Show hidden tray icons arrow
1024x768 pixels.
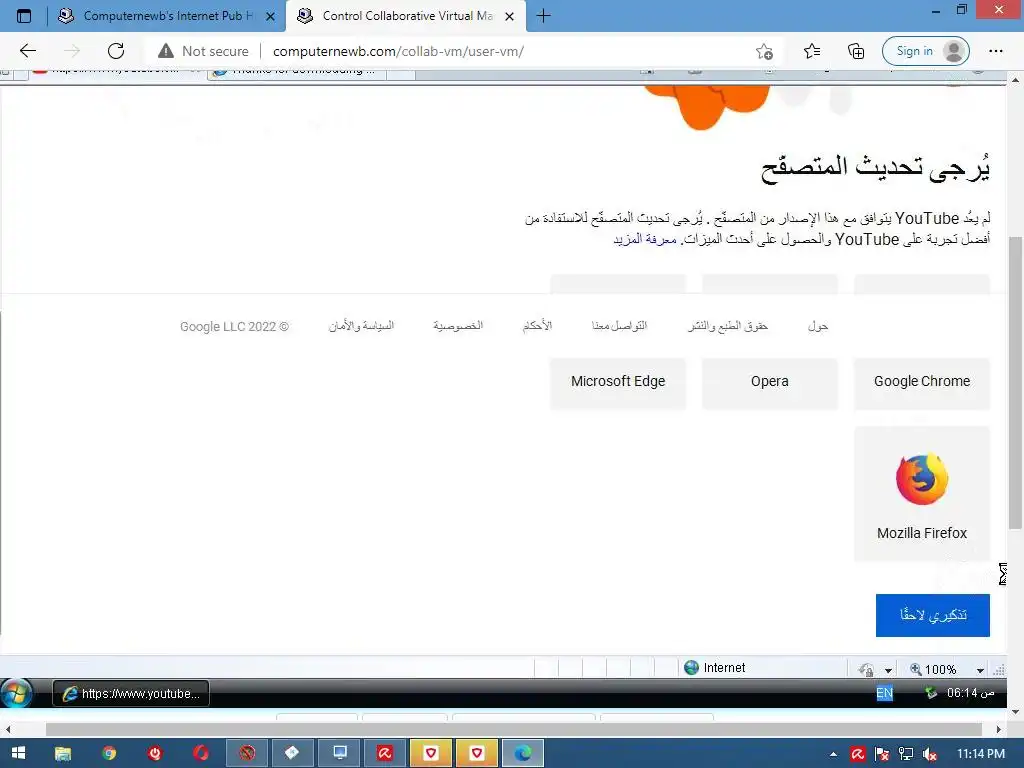point(833,754)
